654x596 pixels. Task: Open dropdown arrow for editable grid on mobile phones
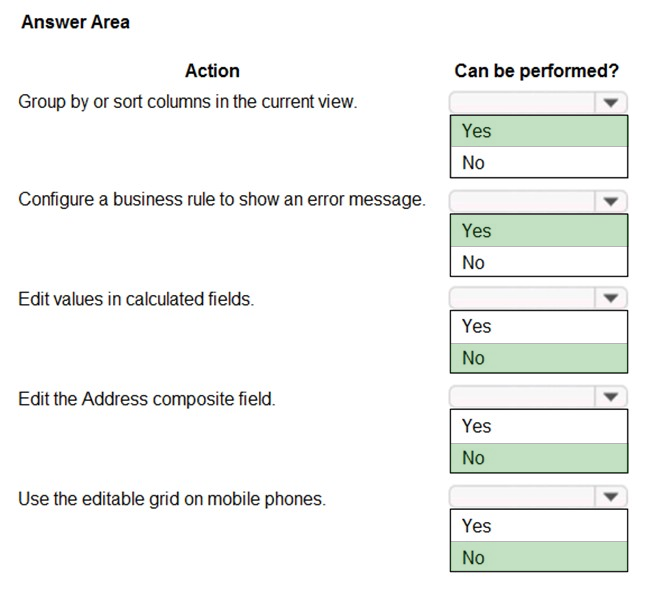611,497
